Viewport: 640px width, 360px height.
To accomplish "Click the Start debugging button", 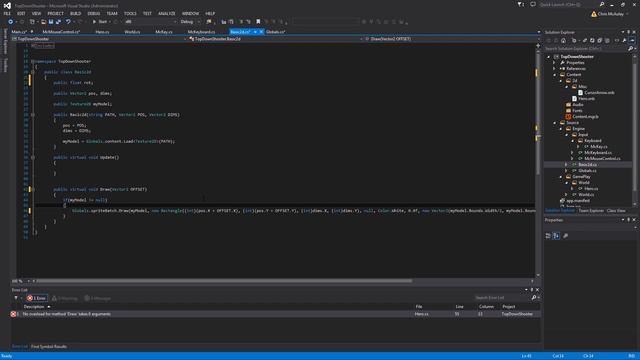I will (100, 22).
